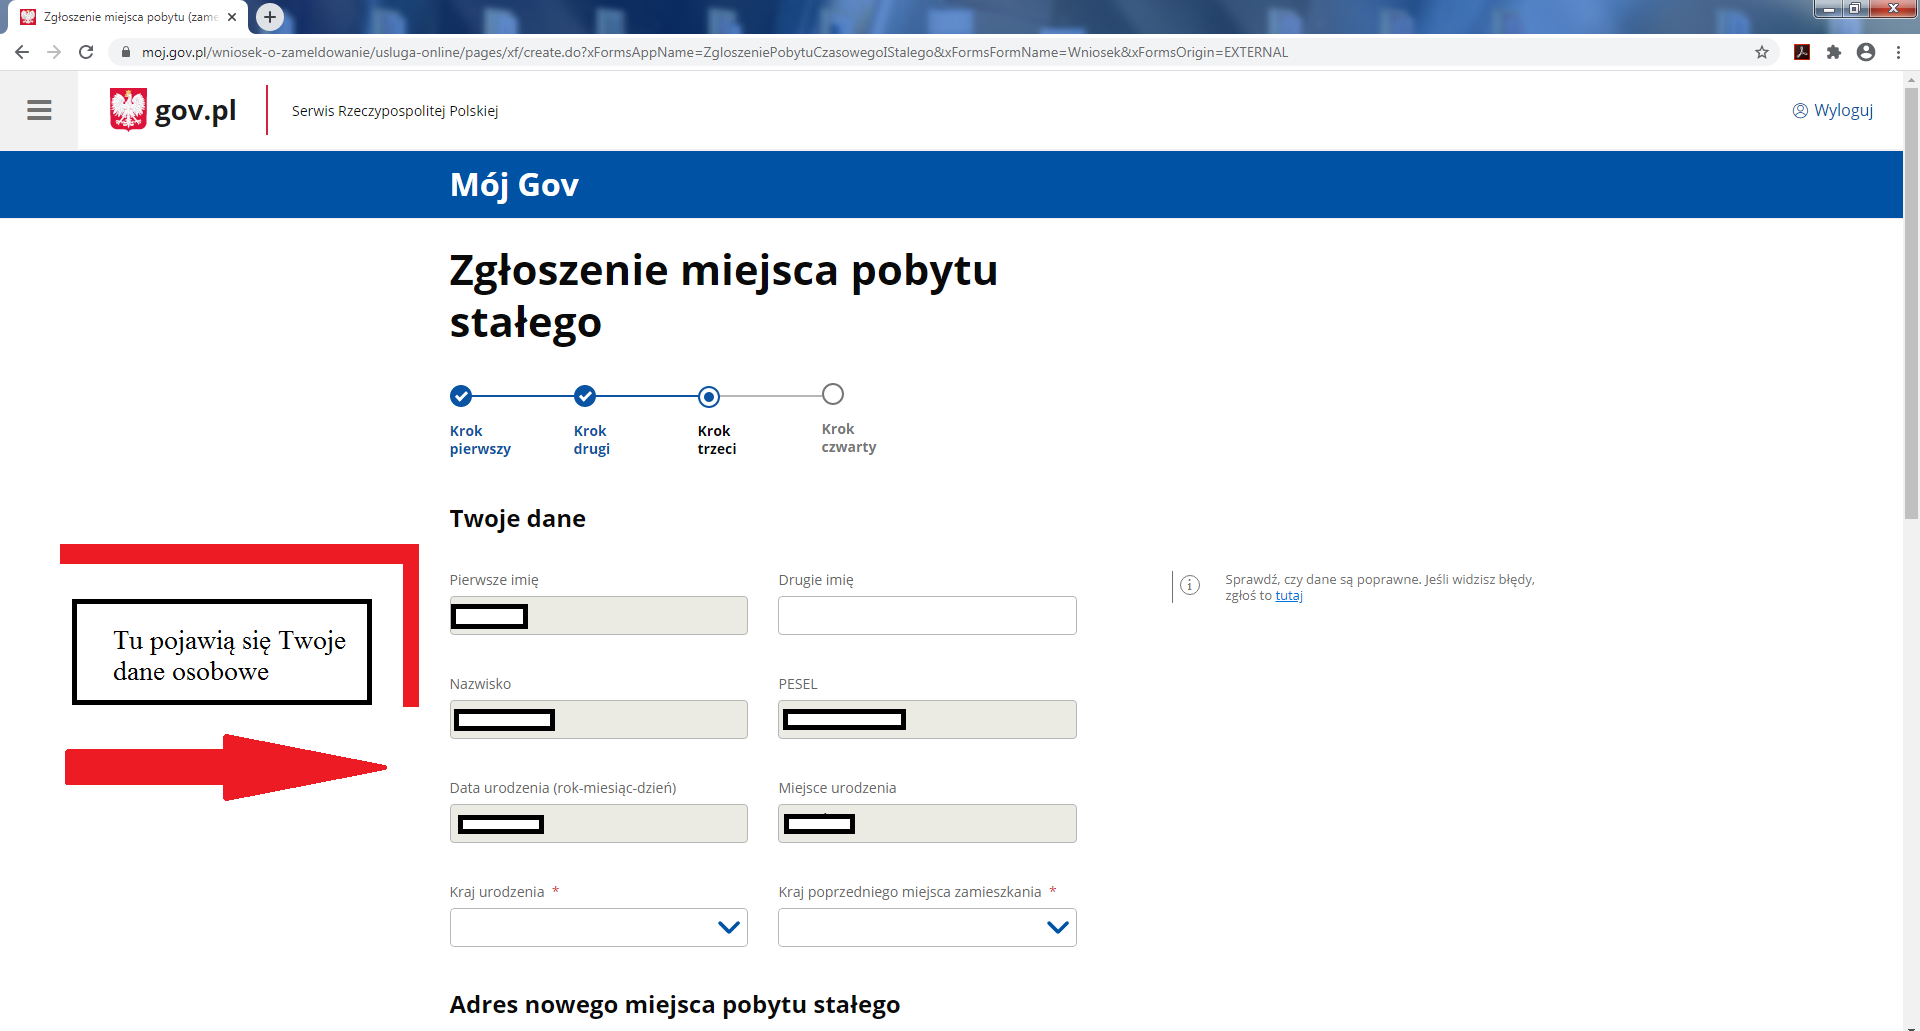Click the PESEL field
This screenshot has width=1920, height=1031.
927,719
